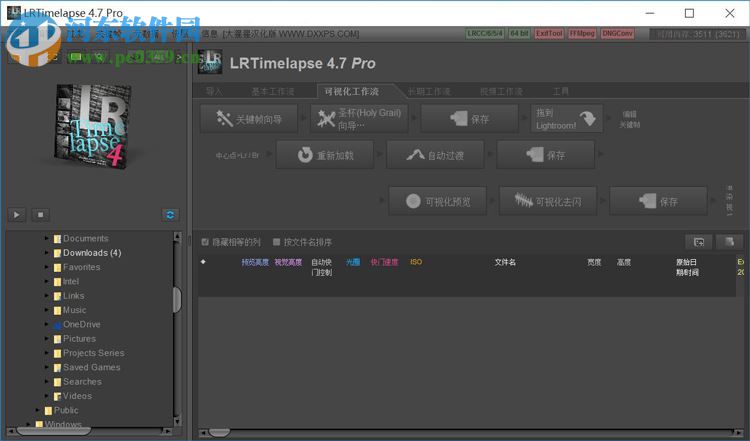750x441 pixels.
Task: Click the Keyframes Wizard (关键帧向导) button
Action: coord(249,119)
